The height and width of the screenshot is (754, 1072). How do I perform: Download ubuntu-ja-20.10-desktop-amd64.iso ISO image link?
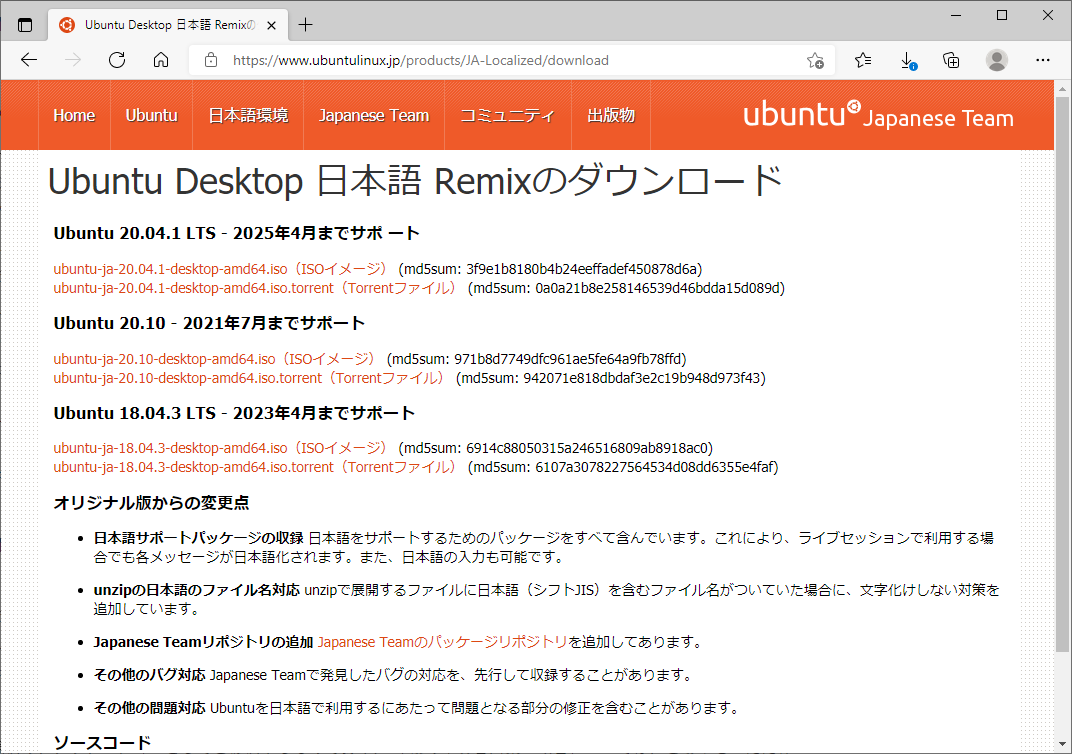[215, 359]
